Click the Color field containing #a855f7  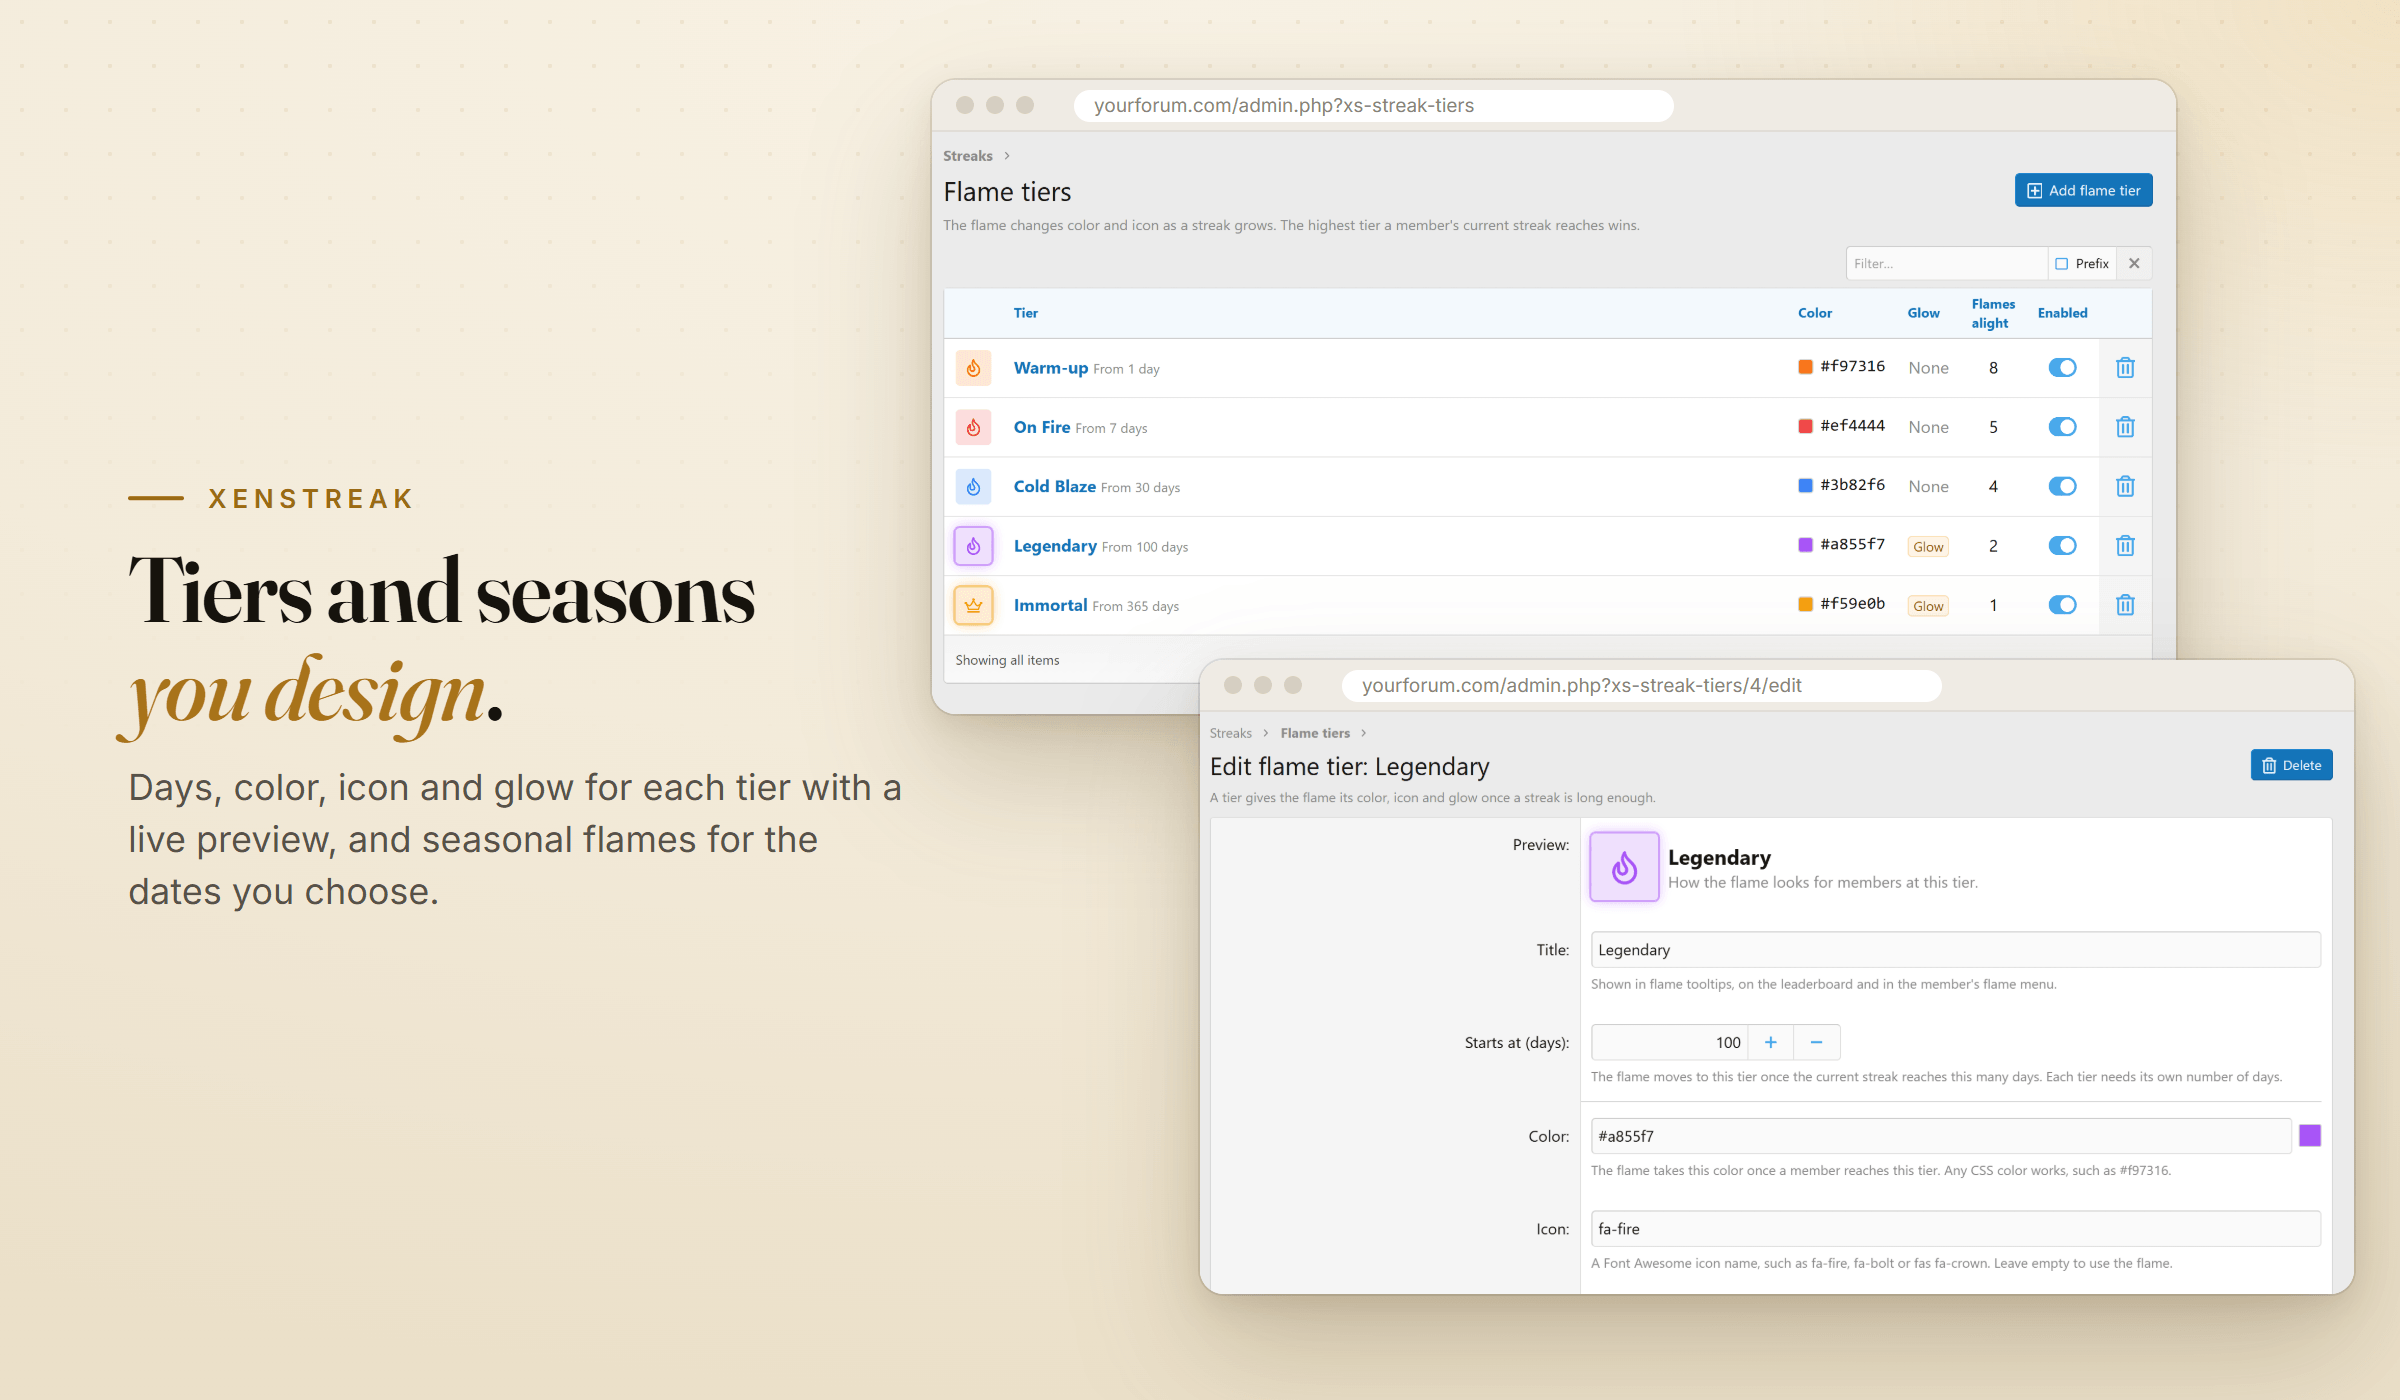point(1940,1136)
